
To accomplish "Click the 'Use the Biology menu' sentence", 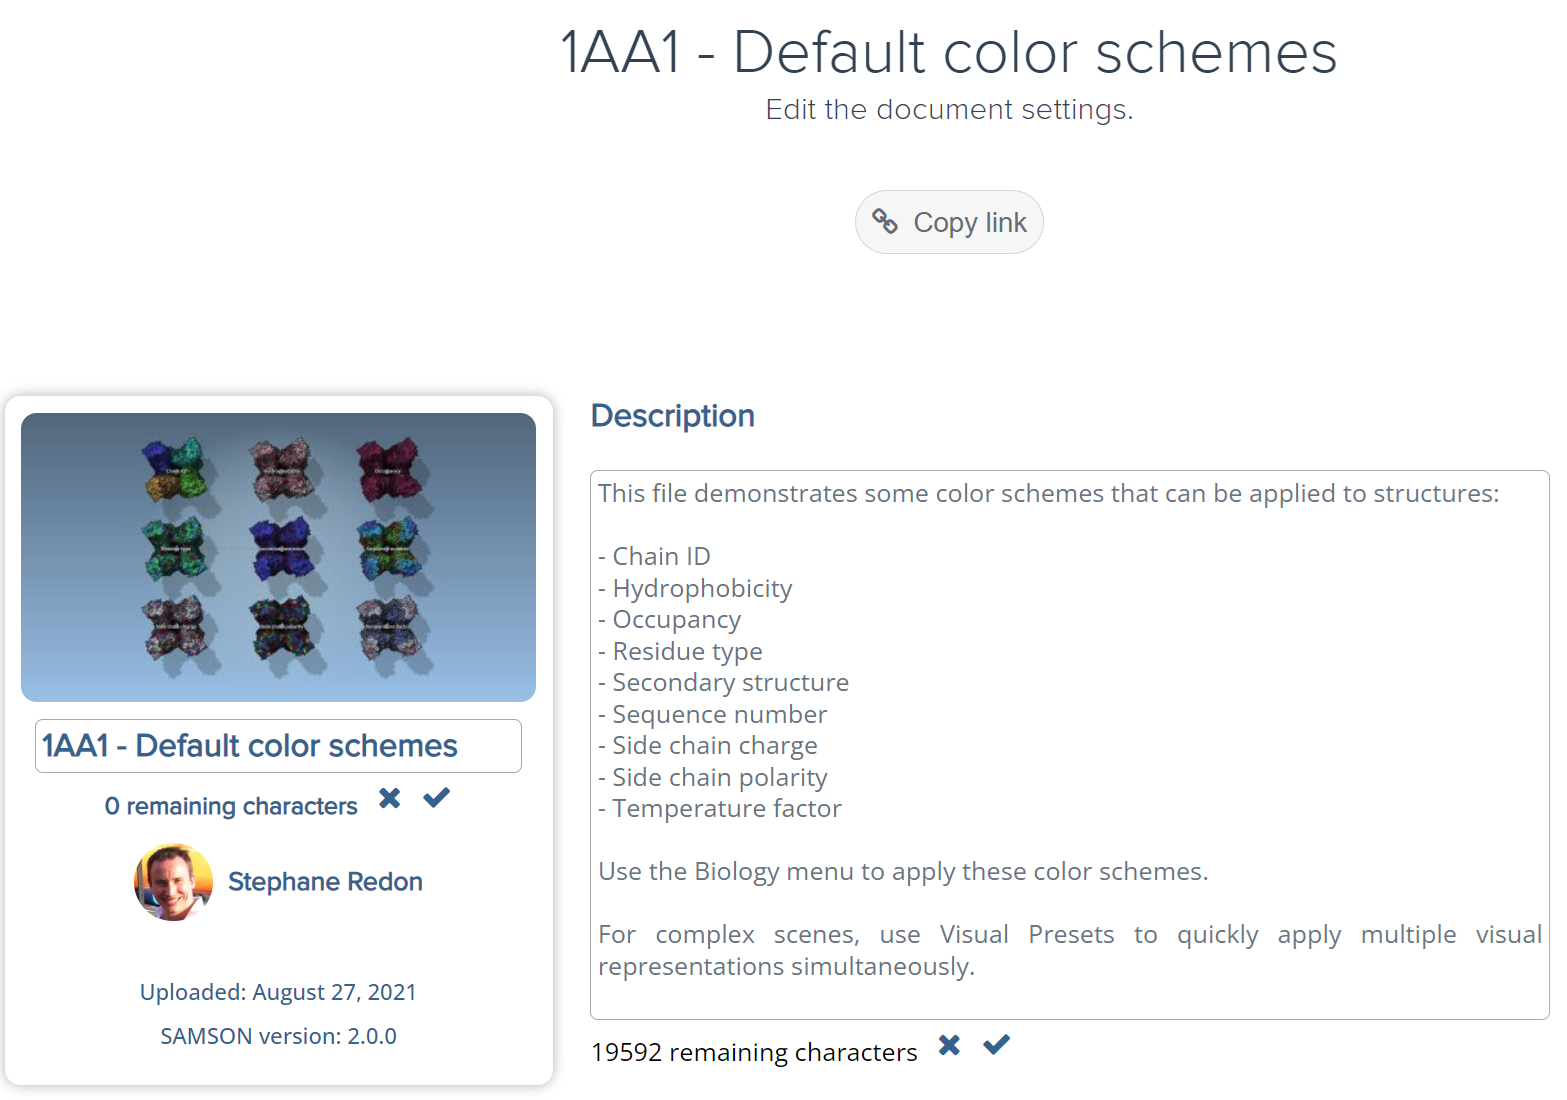I will [x=902, y=871].
